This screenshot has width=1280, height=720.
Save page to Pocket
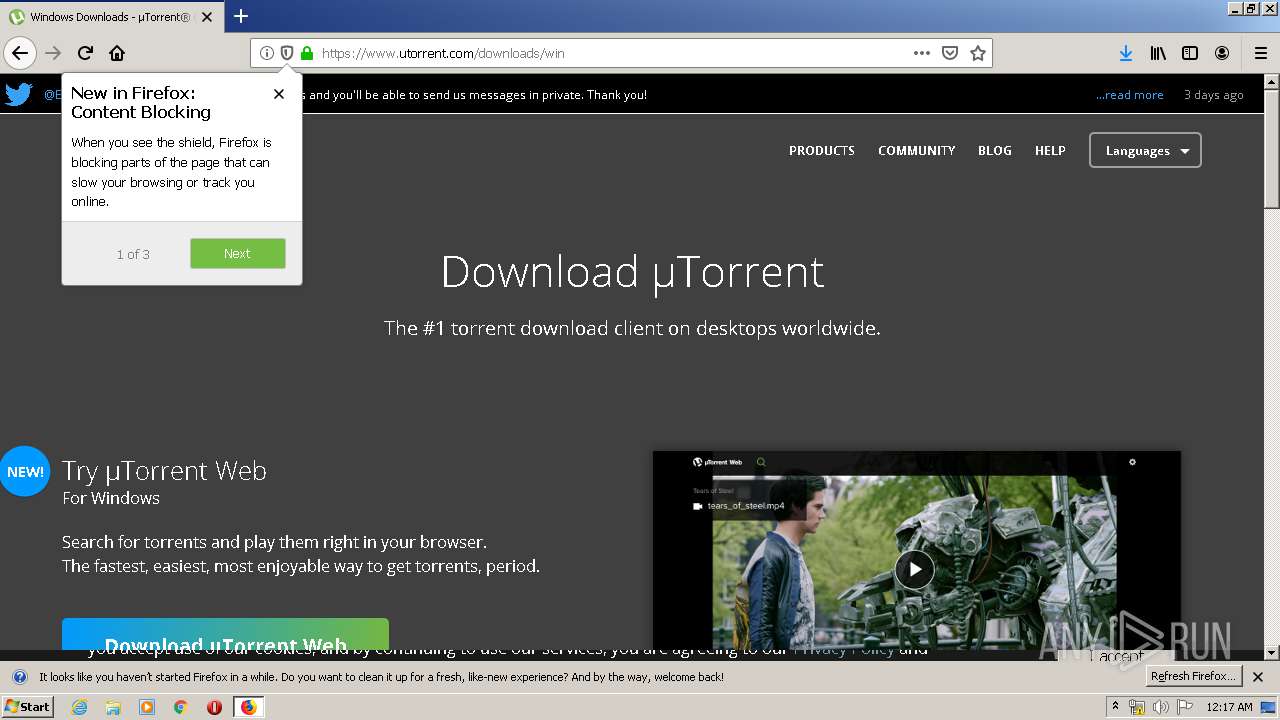[950, 53]
